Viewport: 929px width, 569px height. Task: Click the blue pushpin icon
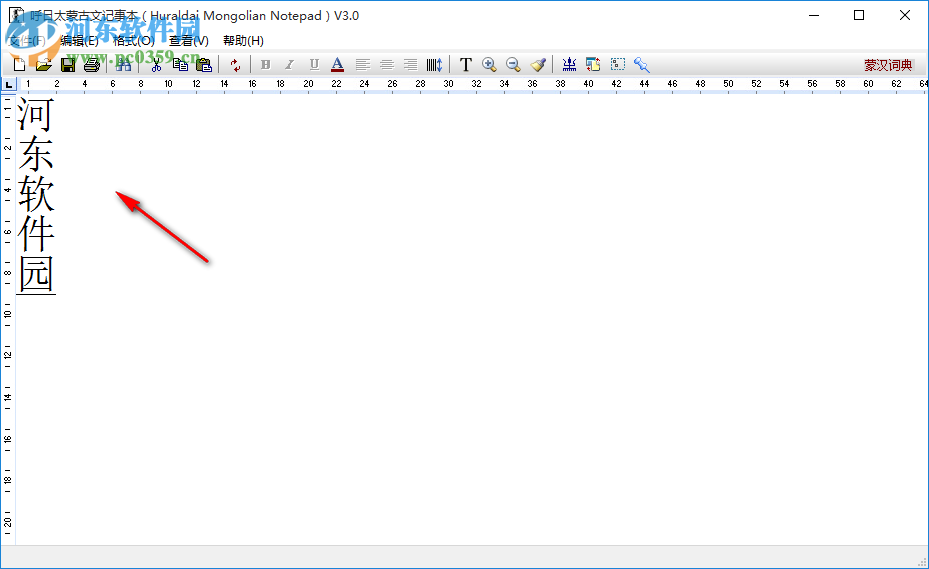pyautogui.click(x=642, y=65)
